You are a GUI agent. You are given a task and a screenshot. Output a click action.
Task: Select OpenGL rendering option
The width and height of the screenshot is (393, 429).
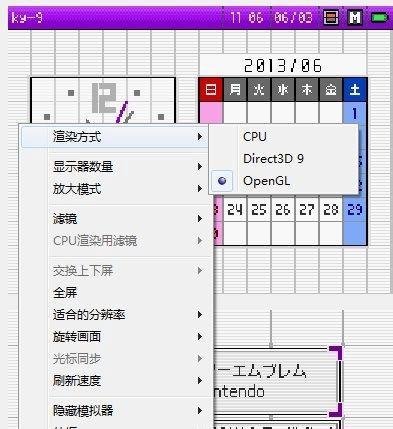pos(283,181)
